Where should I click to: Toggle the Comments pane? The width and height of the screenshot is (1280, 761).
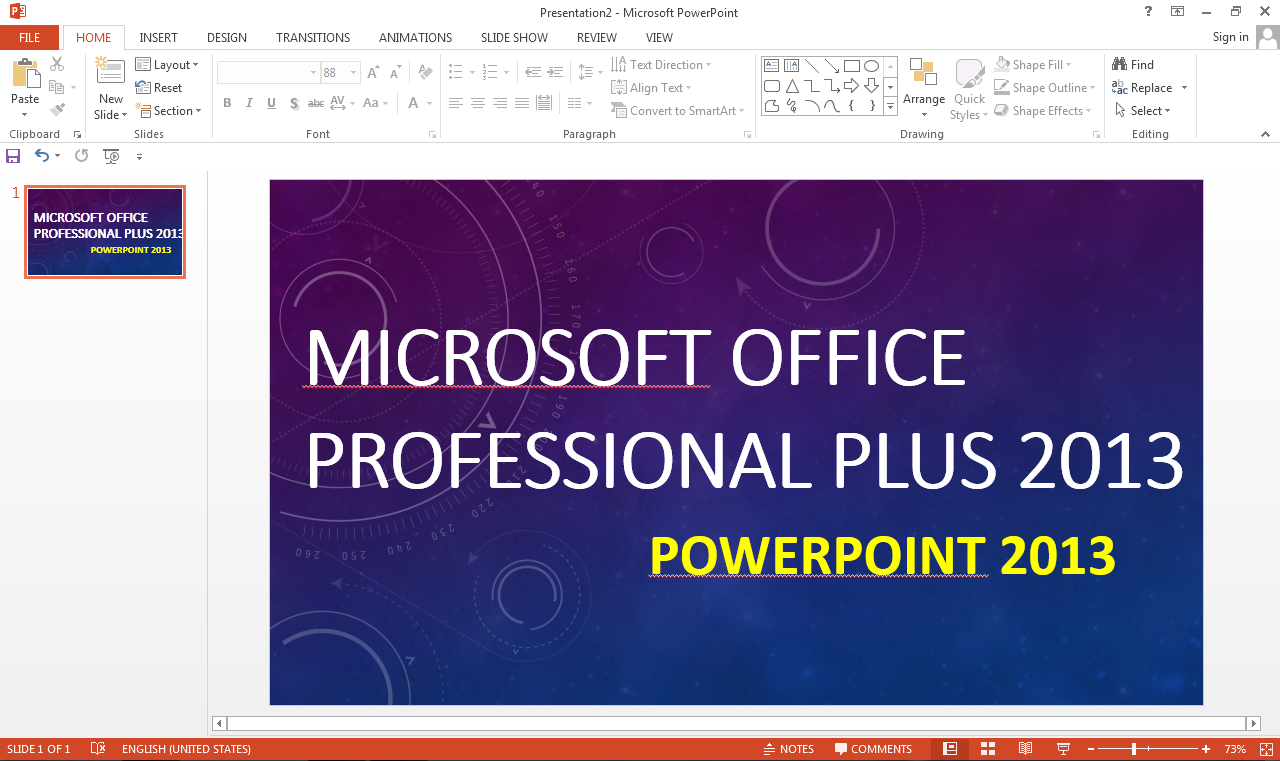(874, 749)
